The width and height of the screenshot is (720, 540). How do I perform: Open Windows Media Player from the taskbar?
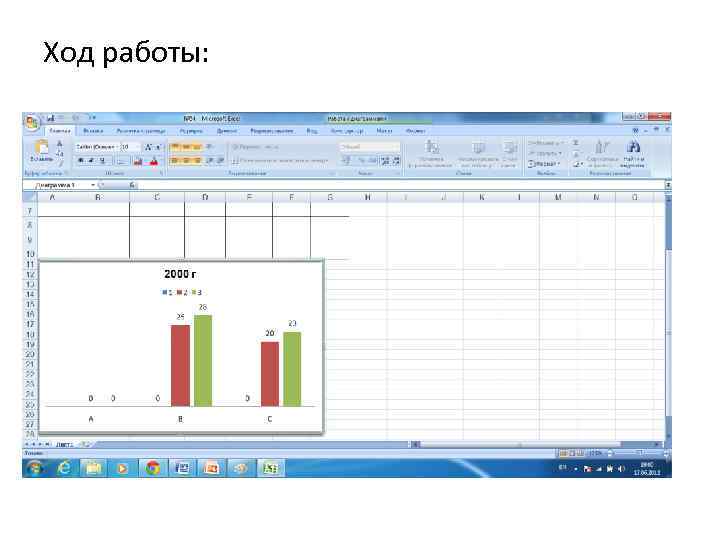[122, 468]
